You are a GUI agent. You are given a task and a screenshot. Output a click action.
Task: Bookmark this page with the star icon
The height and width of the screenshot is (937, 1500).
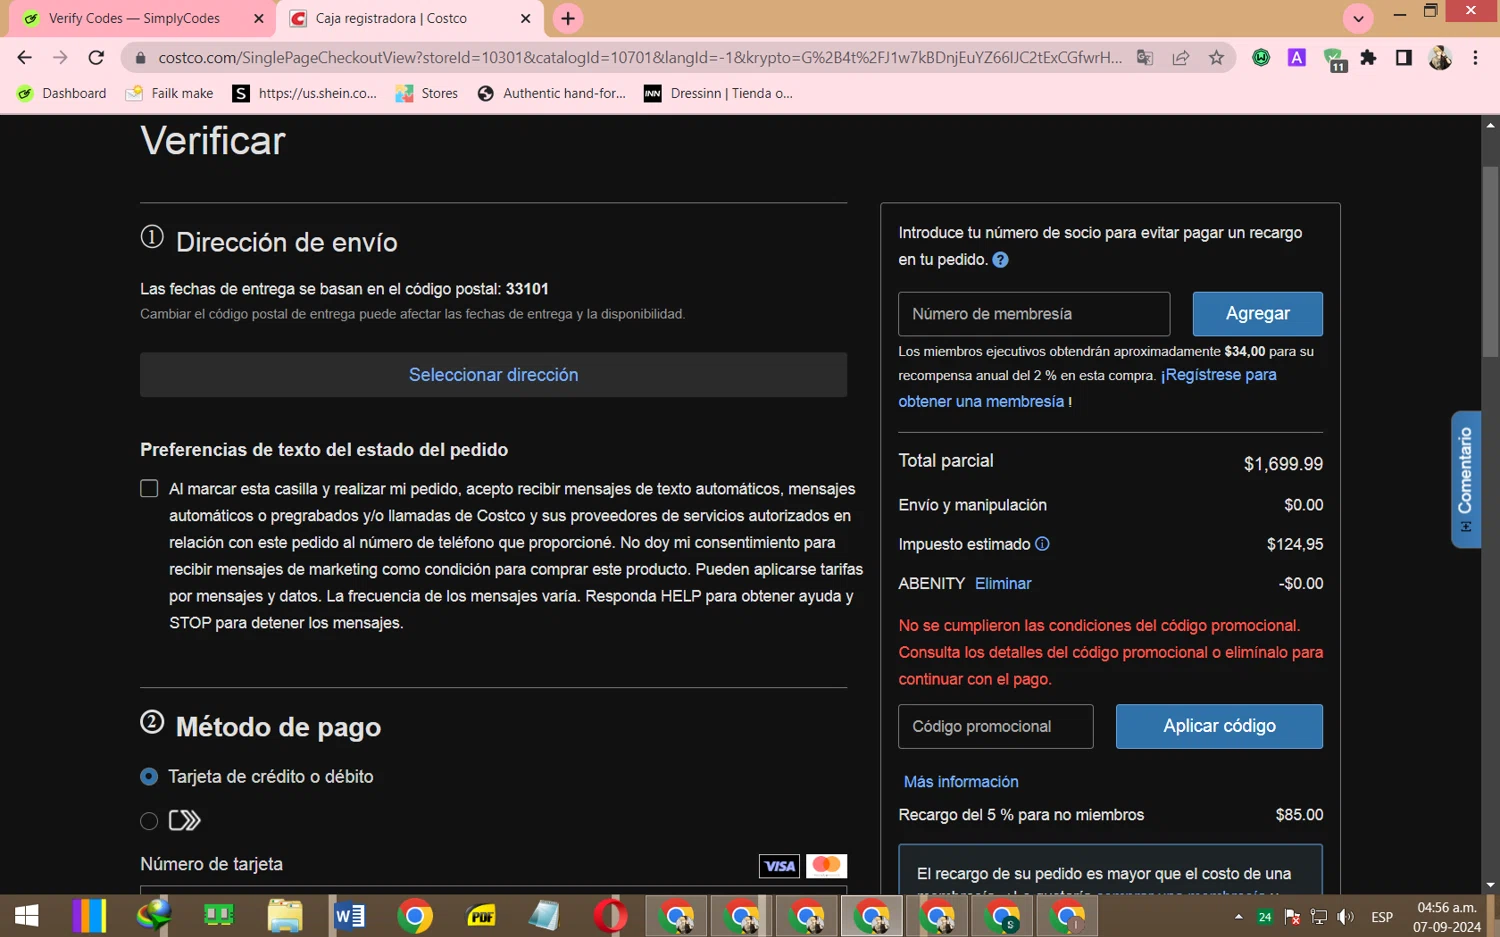[1216, 58]
